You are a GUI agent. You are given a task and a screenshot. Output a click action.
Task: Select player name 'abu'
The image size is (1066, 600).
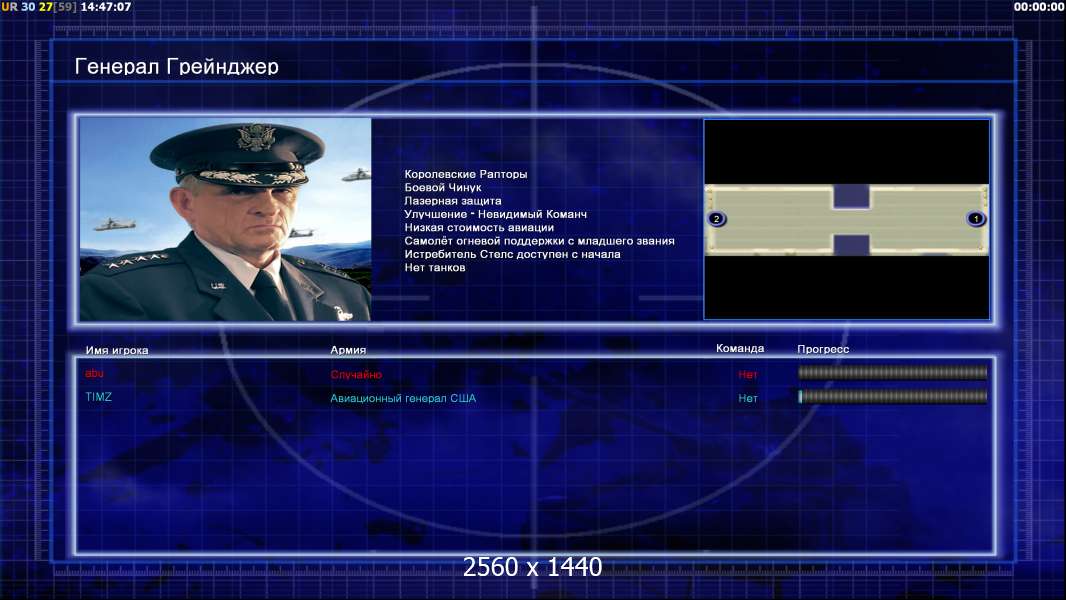(94, 373)
